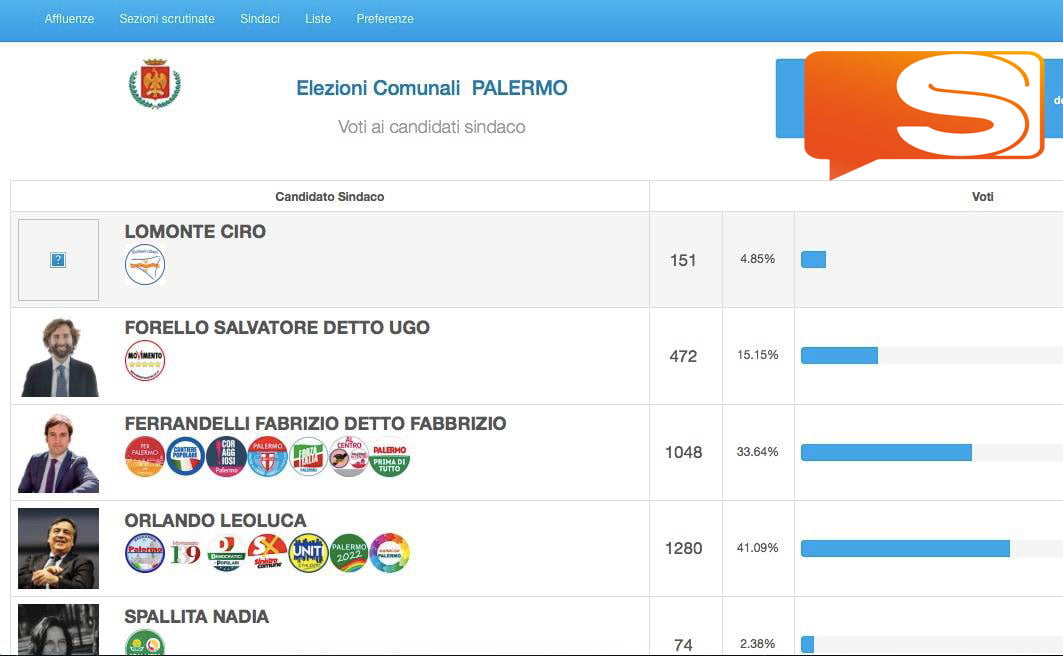Screen dimensions: 1063x656
Task: Click the Palermo Prima di Tutto logo
Action: click(x=390, y=456)
